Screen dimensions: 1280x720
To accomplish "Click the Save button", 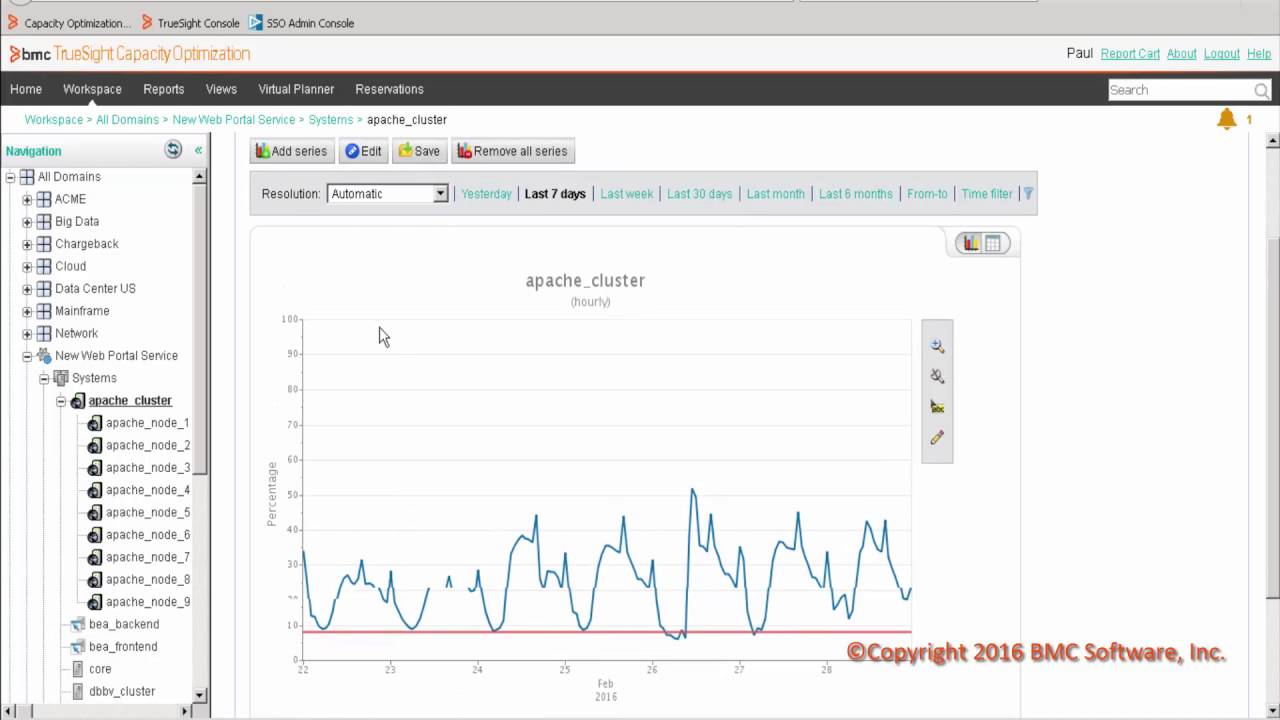I will tap(419, 151).
